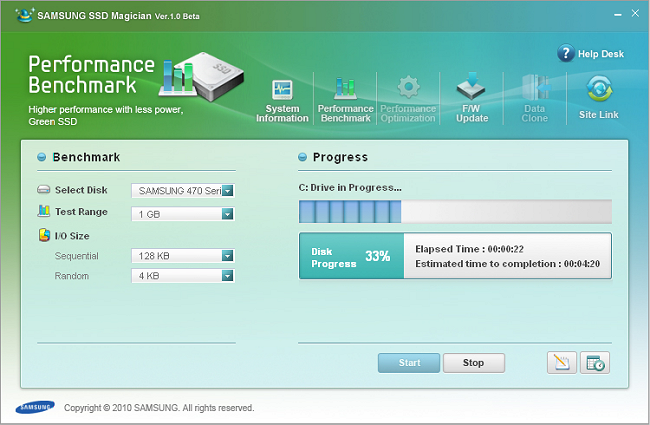Click the Ver.1.0 Beta title text
Screen dimensions: 650x425
tap(177, 16)
